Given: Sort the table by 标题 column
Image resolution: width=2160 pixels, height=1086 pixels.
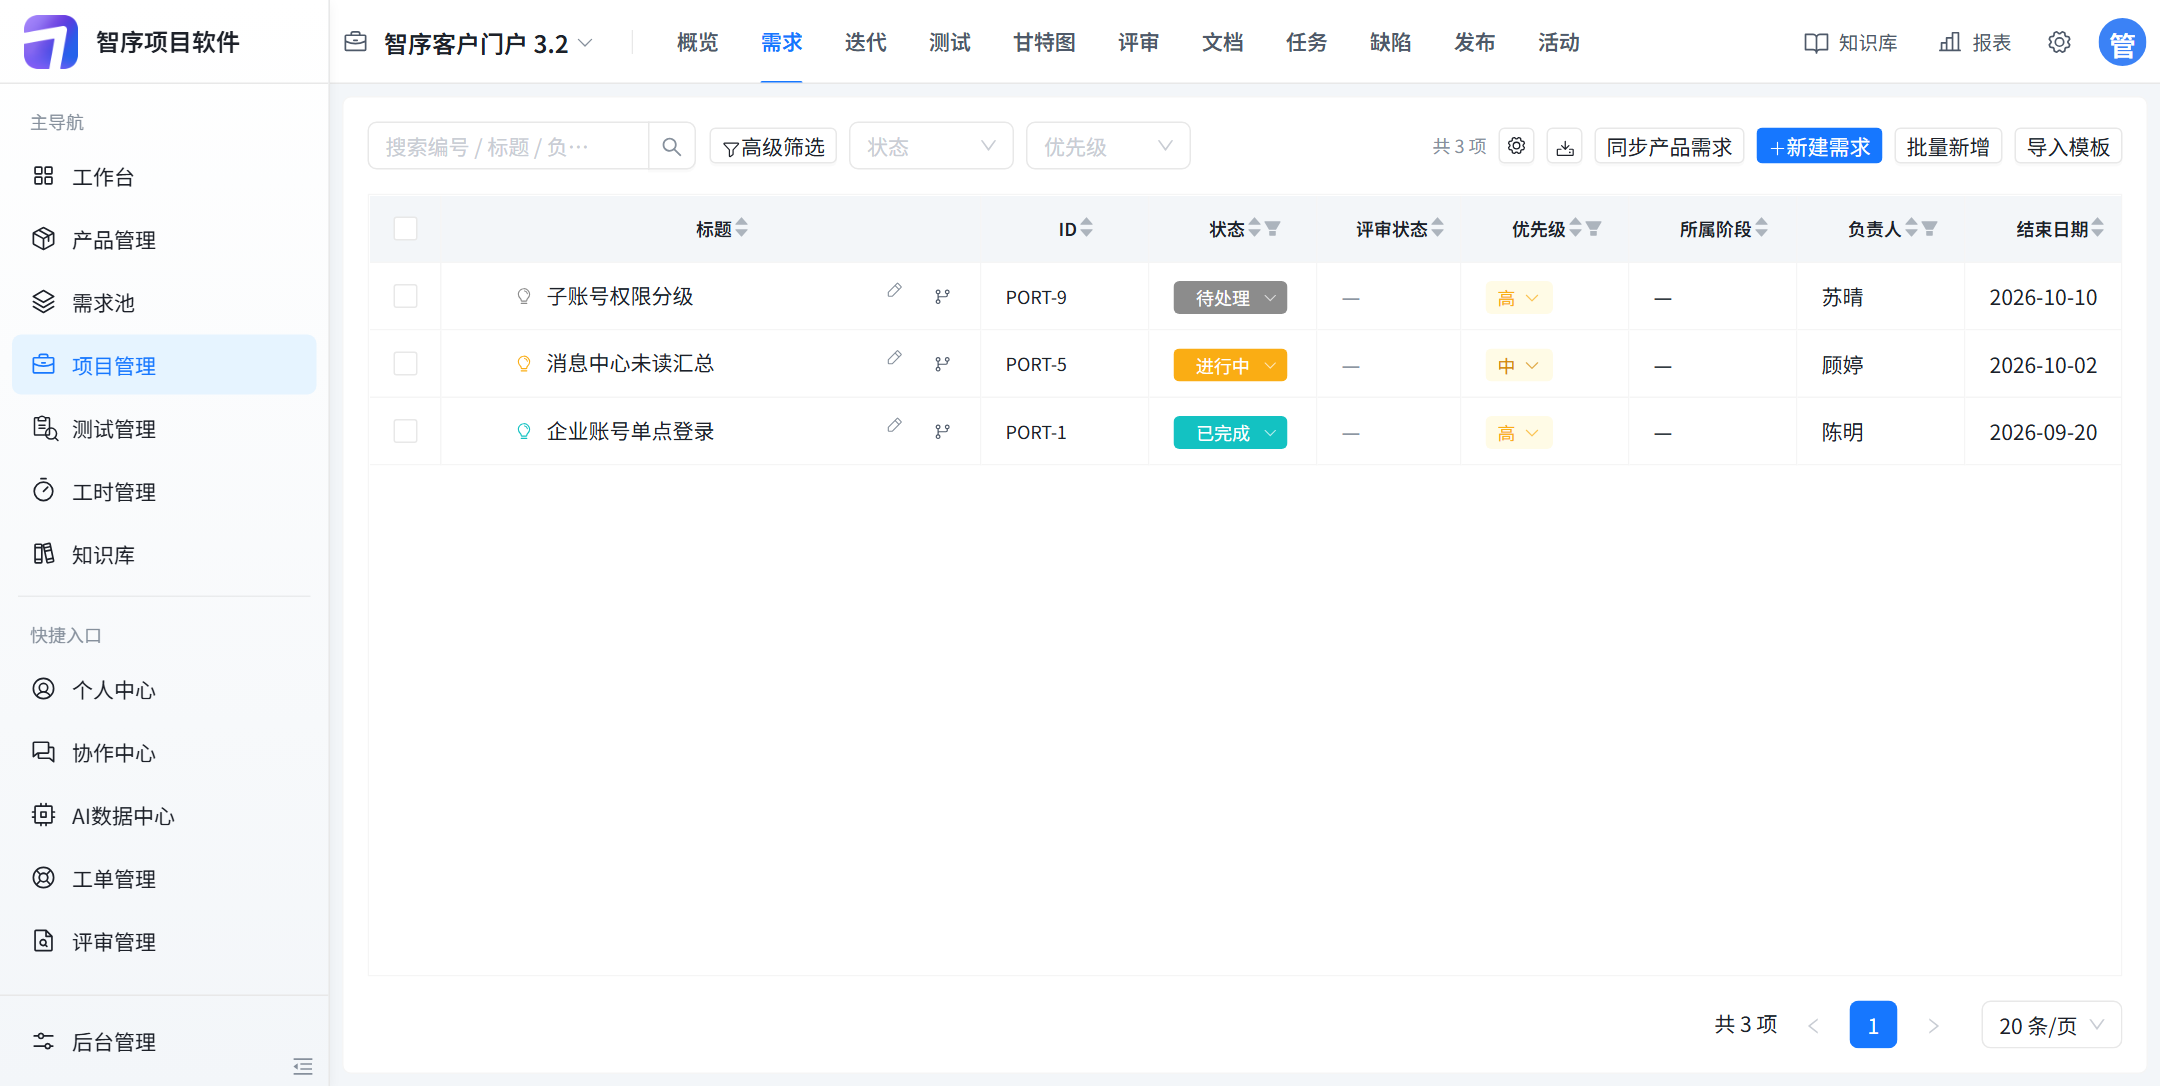Looking at the screenshot, I should [741, 229].
